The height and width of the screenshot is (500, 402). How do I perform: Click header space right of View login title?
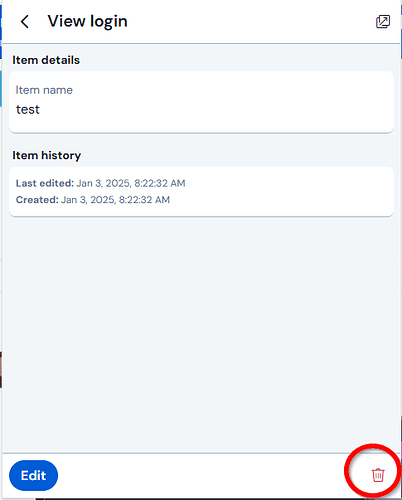(250, 22)
